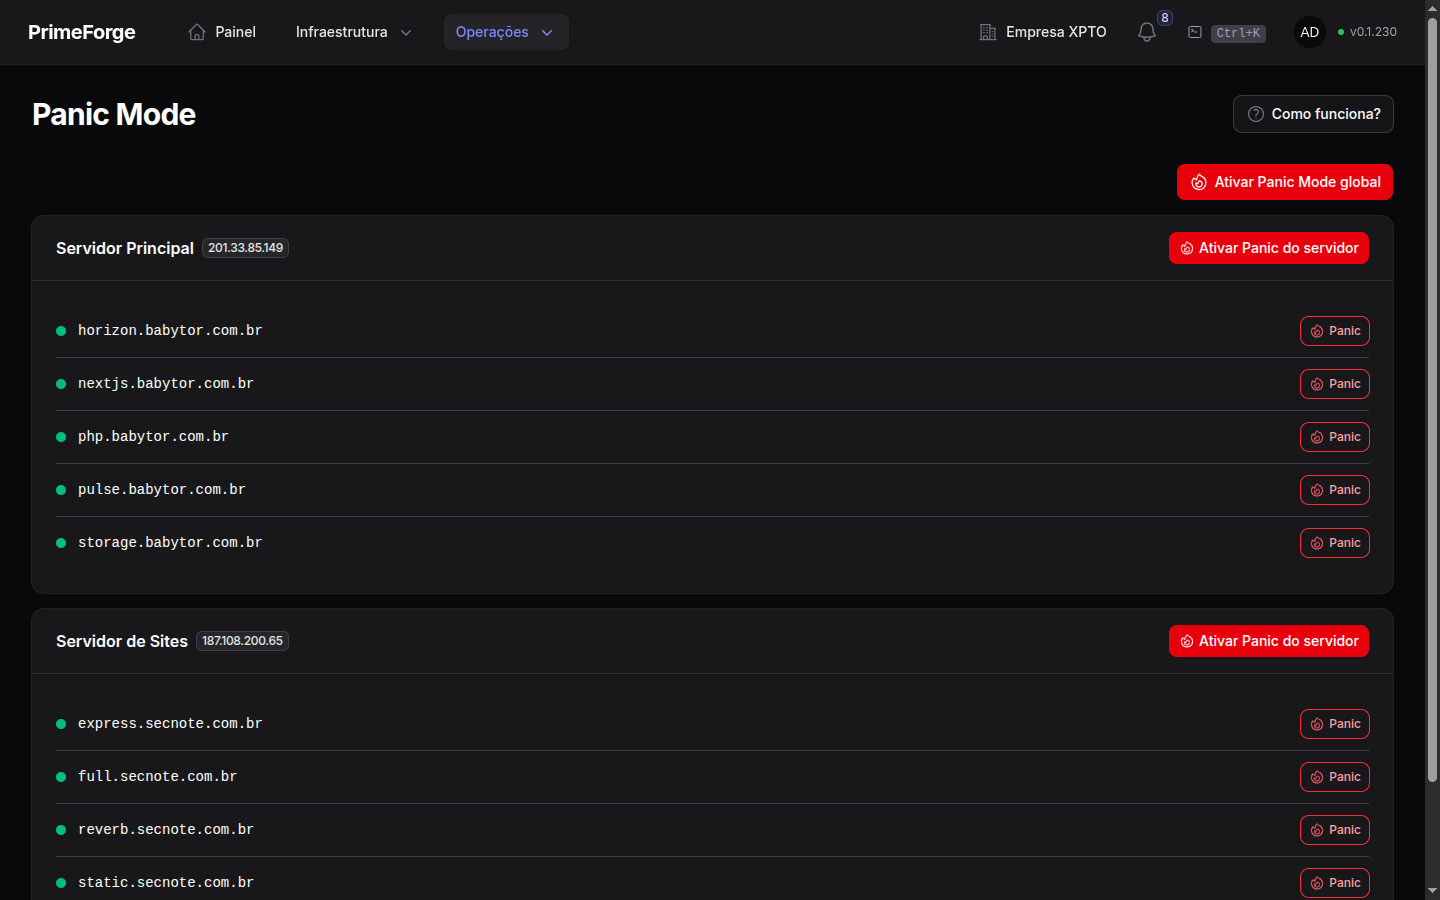This screenshot has width=1440, height=900.
Task: Trigger Panic for reverb.secnote.com.br
Action: tap(1335, 830)
